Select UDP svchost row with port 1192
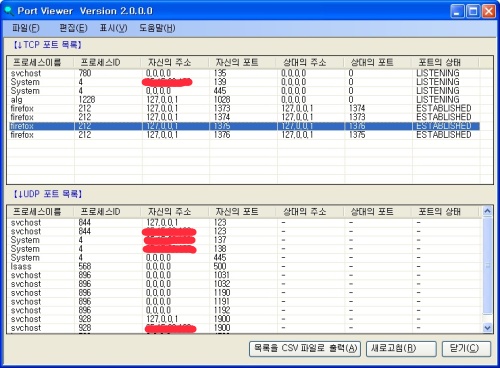 (x=244, y=310)
